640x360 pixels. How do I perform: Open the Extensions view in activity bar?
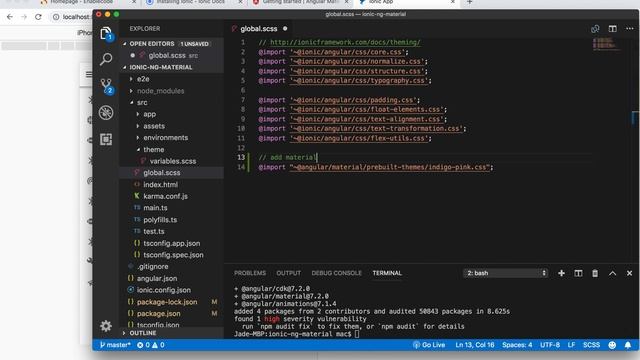coord(106,140)
